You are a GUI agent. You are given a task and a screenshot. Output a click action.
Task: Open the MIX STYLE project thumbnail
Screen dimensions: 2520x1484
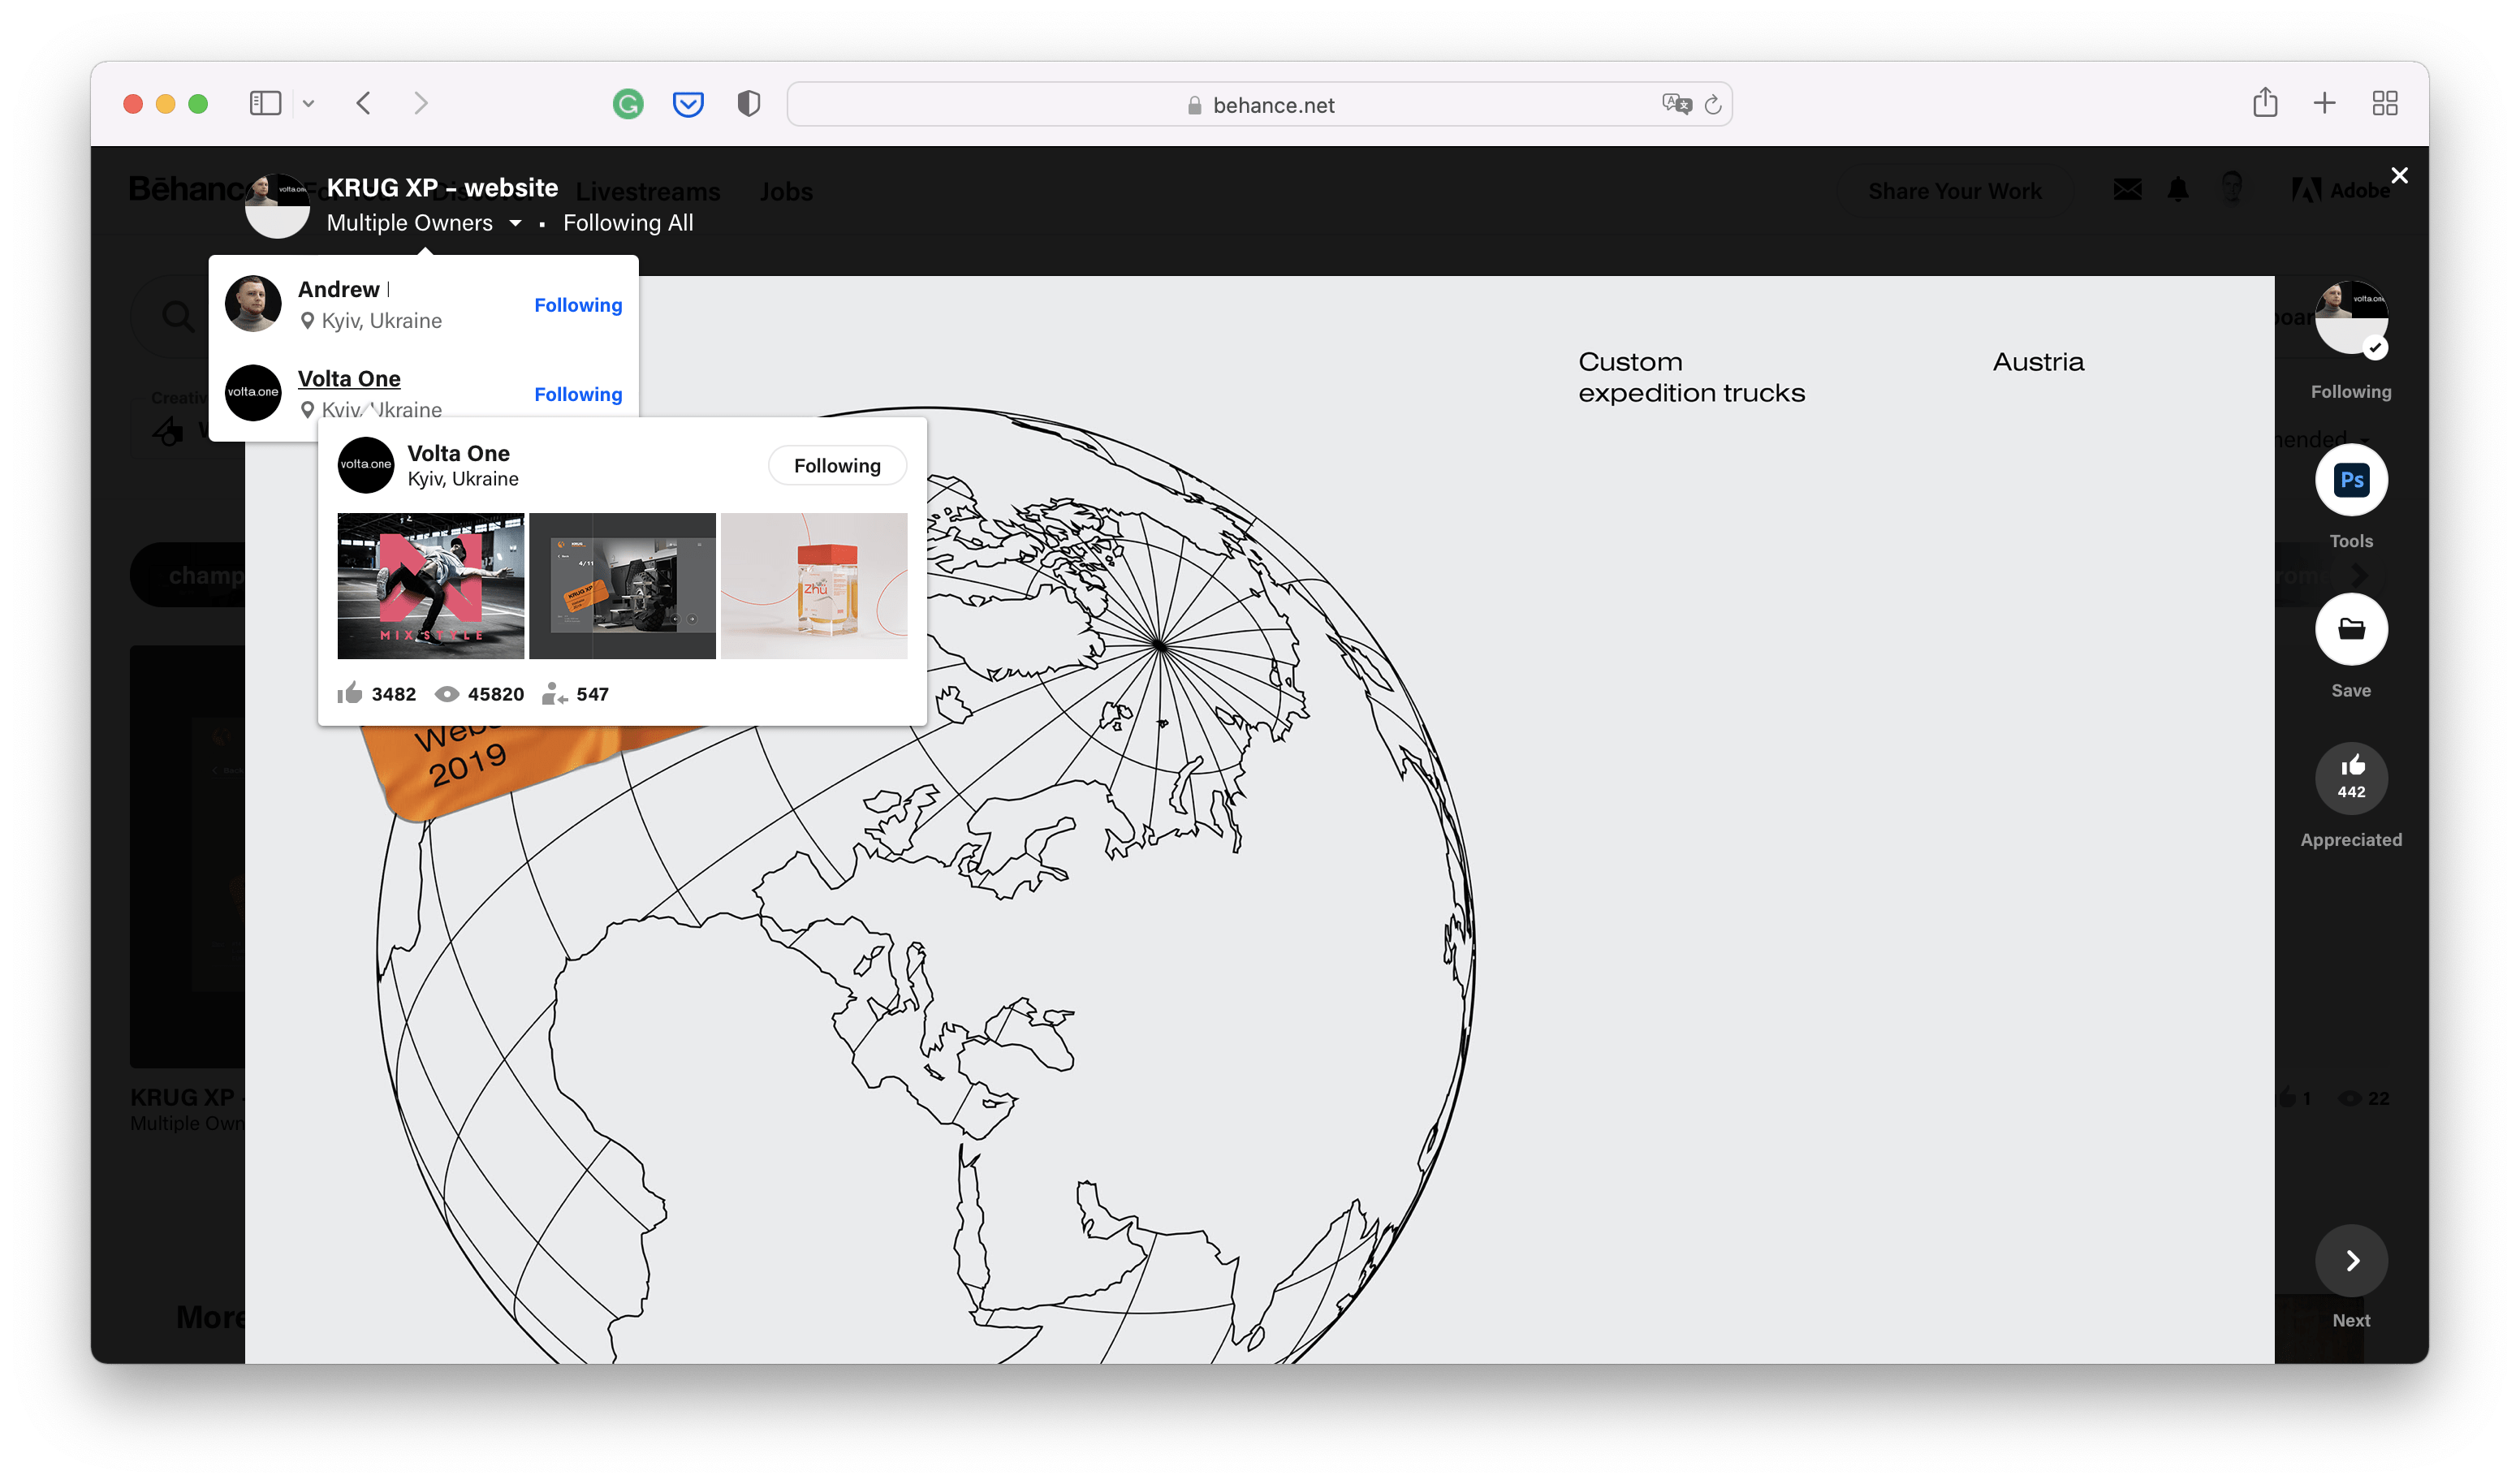pyautogui.click(x=431, y=586)
